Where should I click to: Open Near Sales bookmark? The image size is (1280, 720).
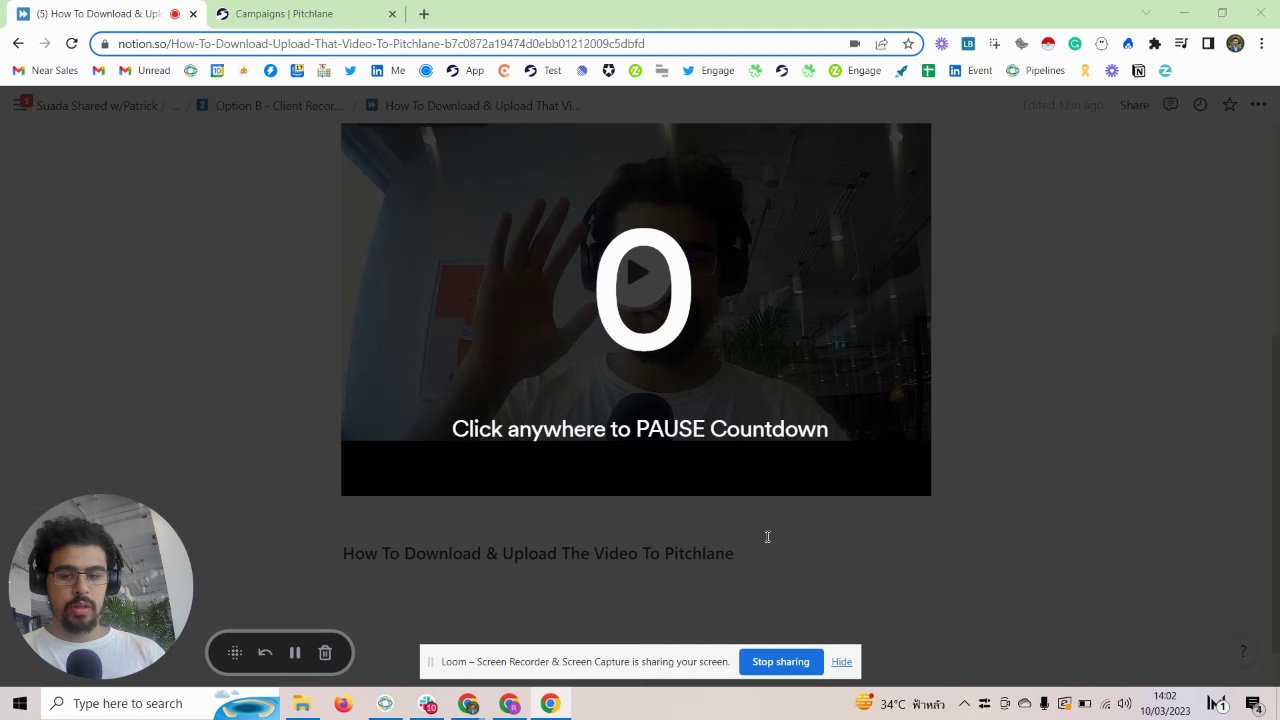[x=45, y=71]
